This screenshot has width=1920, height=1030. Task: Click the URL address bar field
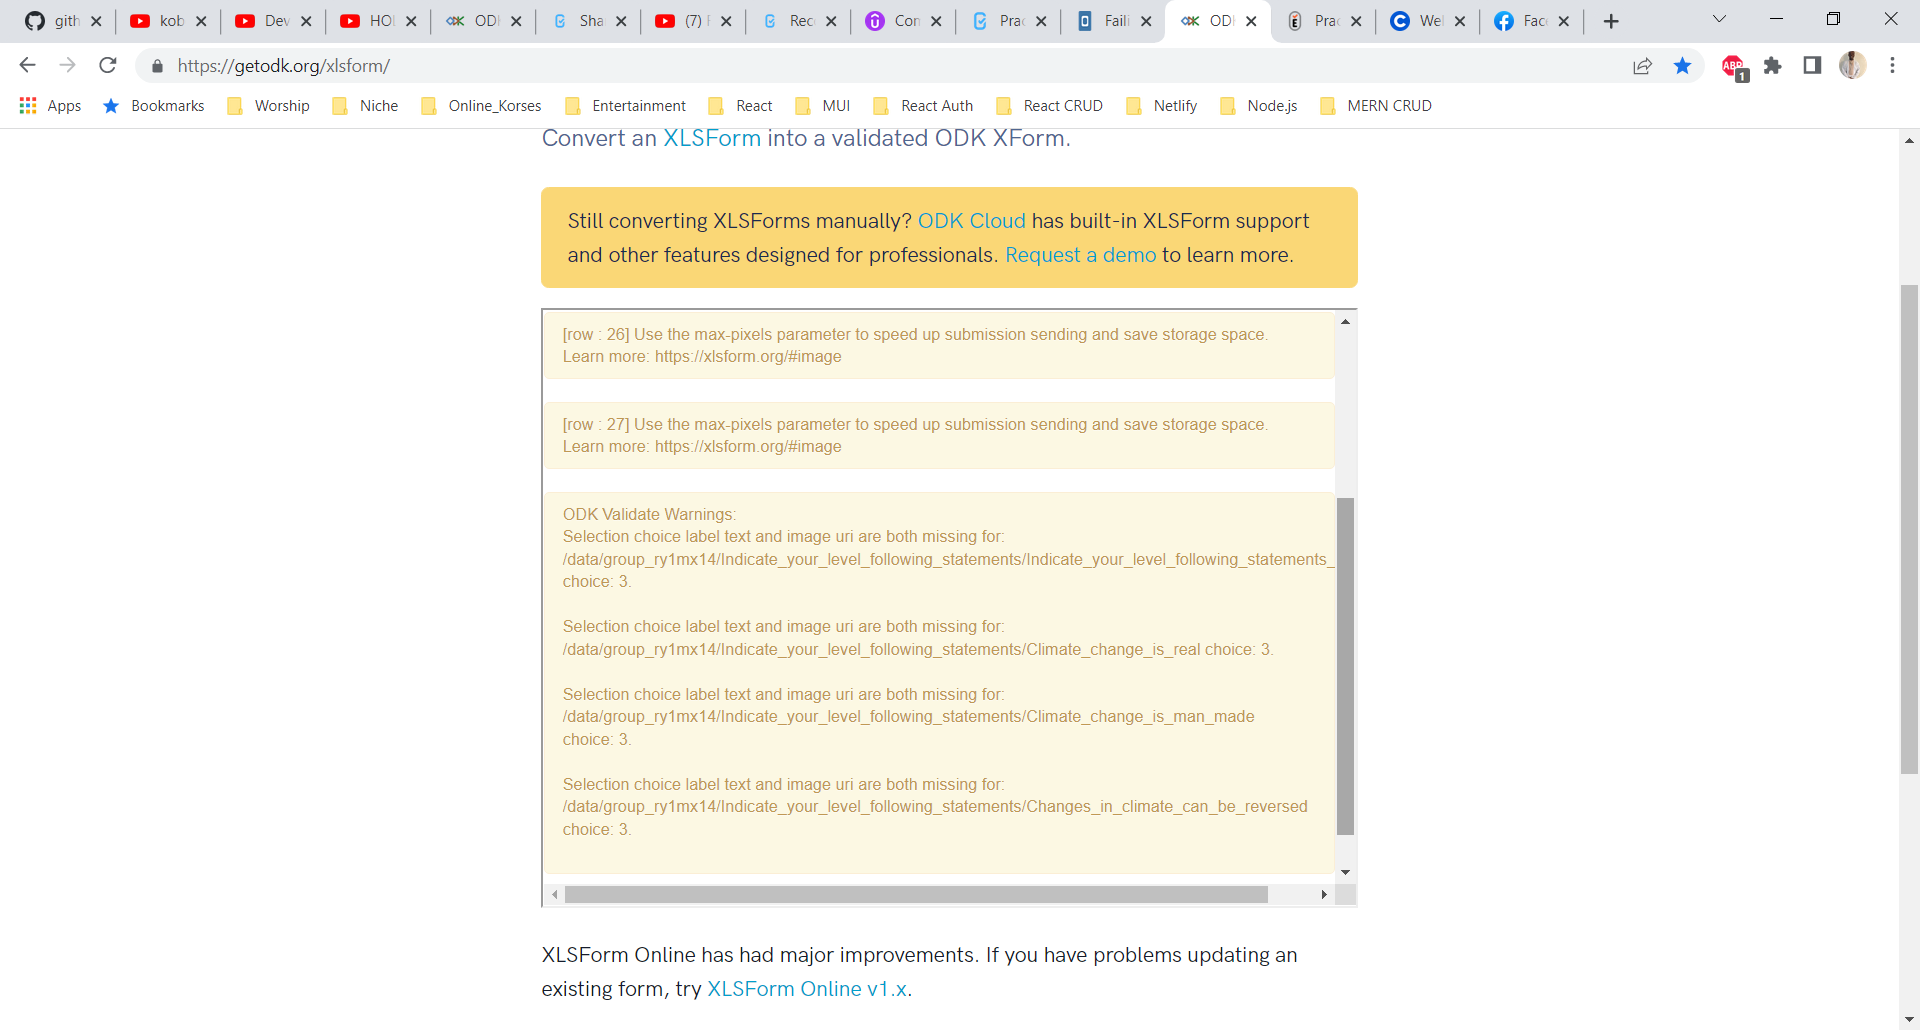800,66
